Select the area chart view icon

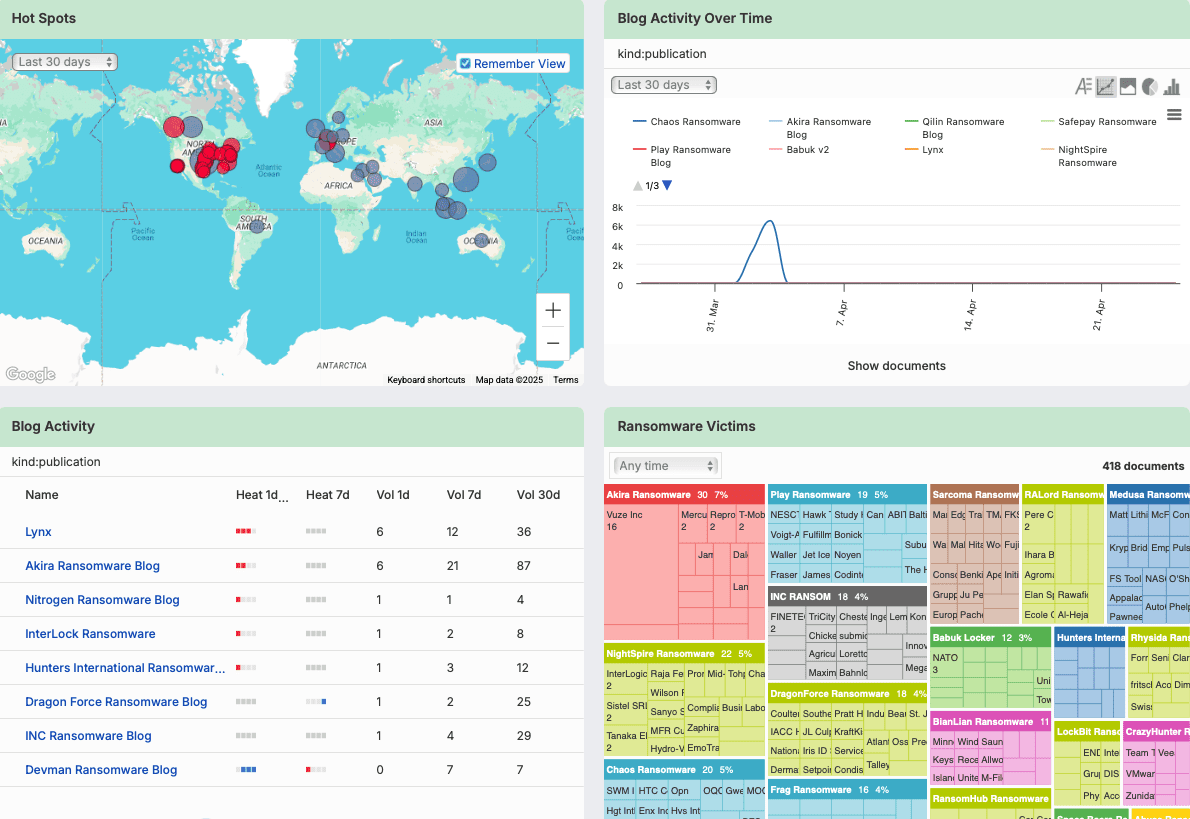tap(1128, 87)
